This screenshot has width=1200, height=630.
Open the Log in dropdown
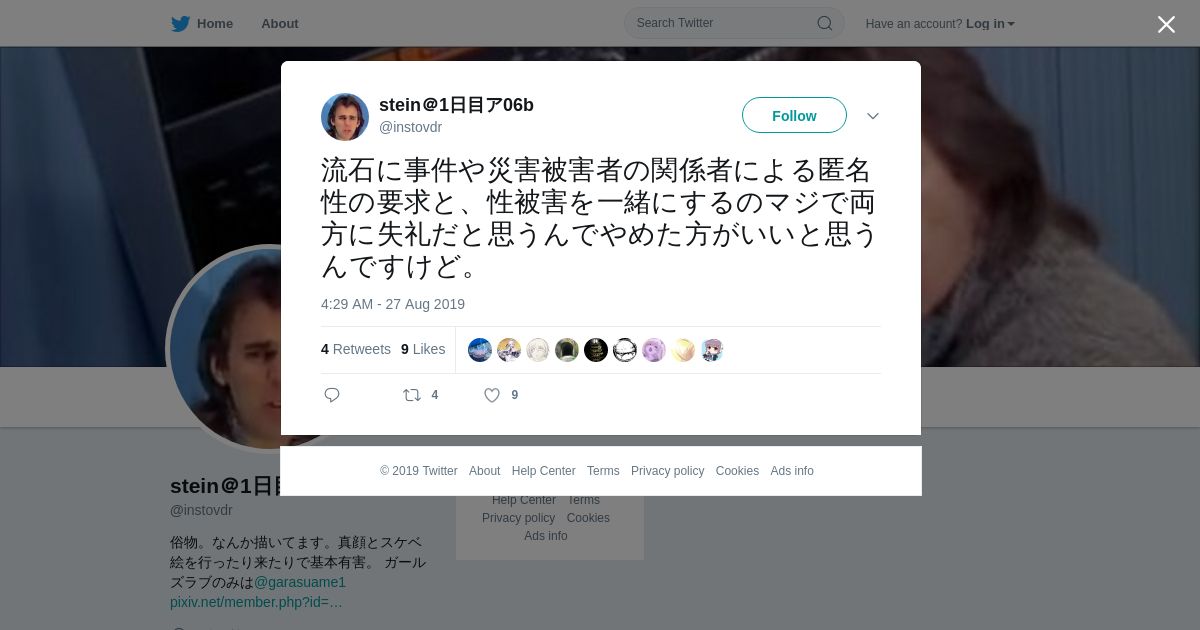pos(990,23)
